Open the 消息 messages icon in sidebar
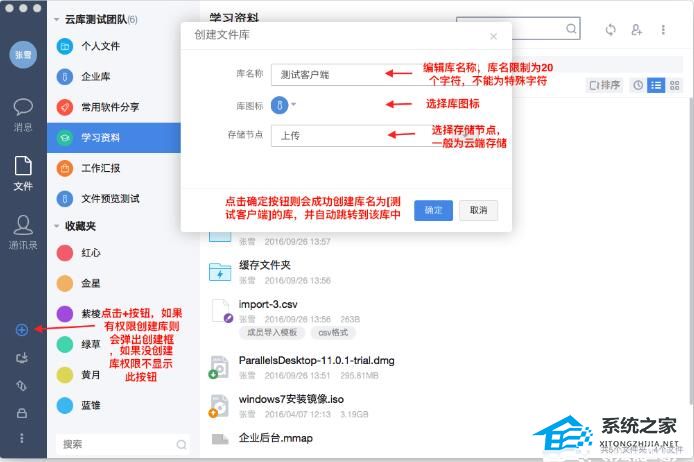The image size is (694, 462). [x=23, y=116]
